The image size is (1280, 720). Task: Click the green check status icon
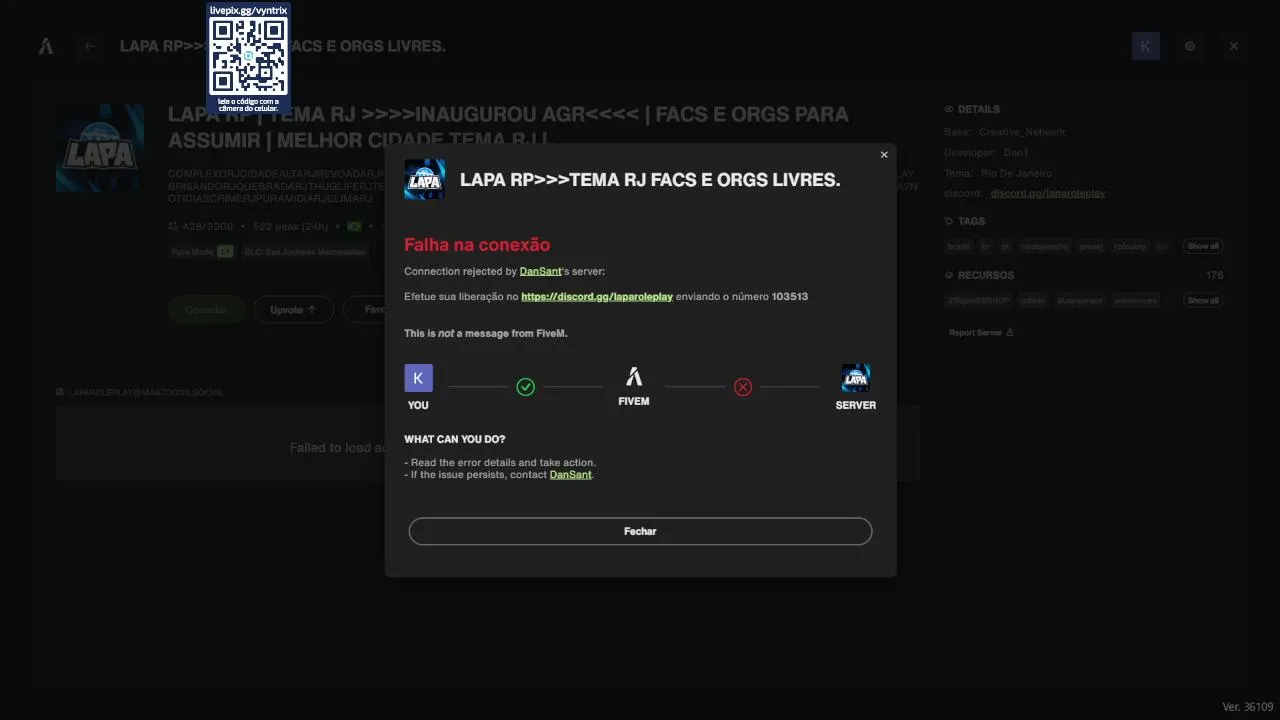coord(526,387)
